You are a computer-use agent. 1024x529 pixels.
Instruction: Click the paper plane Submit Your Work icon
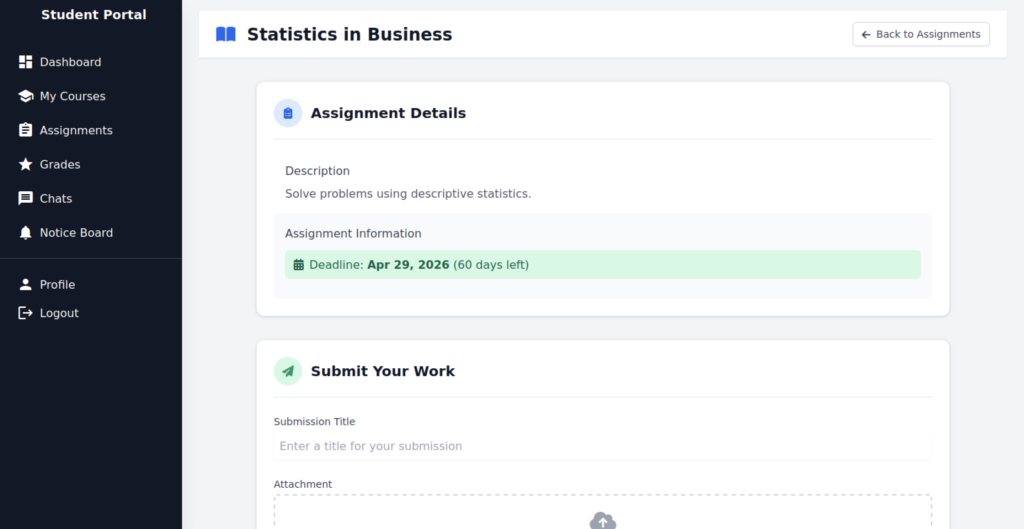288,371
